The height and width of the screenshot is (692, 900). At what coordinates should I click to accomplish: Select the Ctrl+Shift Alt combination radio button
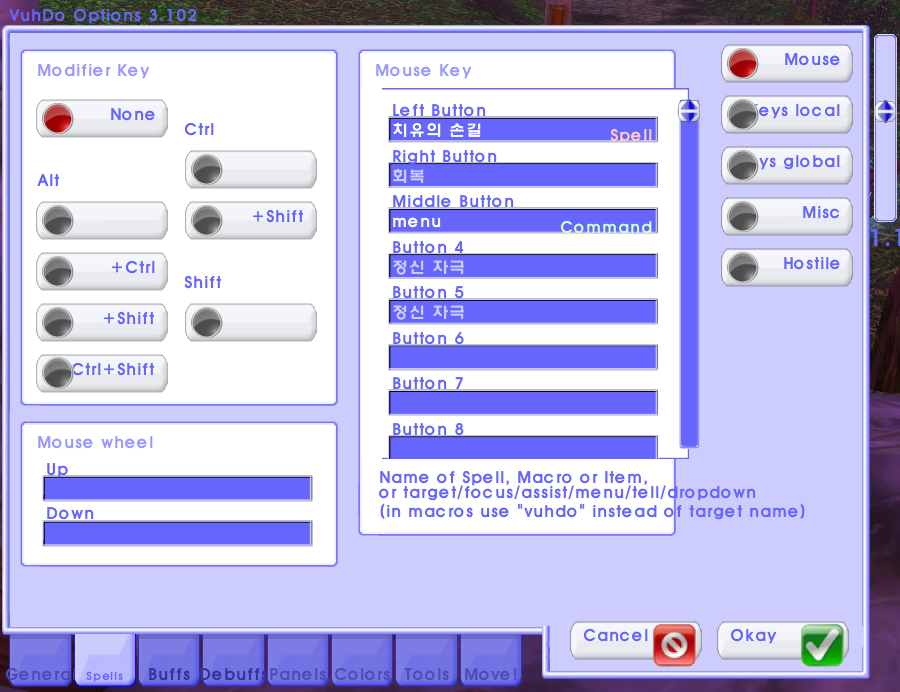pyautogui.click(x=102, y=374)
